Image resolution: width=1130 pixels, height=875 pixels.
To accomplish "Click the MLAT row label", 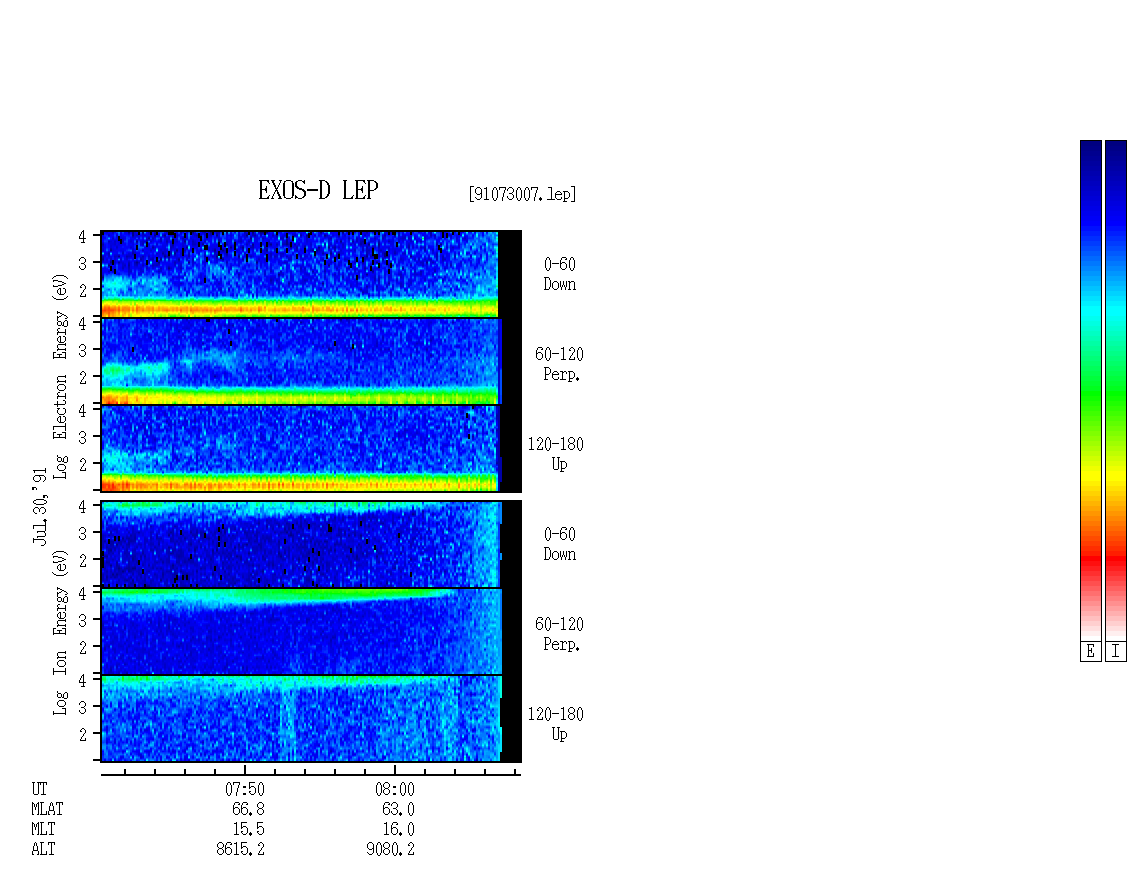I will coord(47,809).
